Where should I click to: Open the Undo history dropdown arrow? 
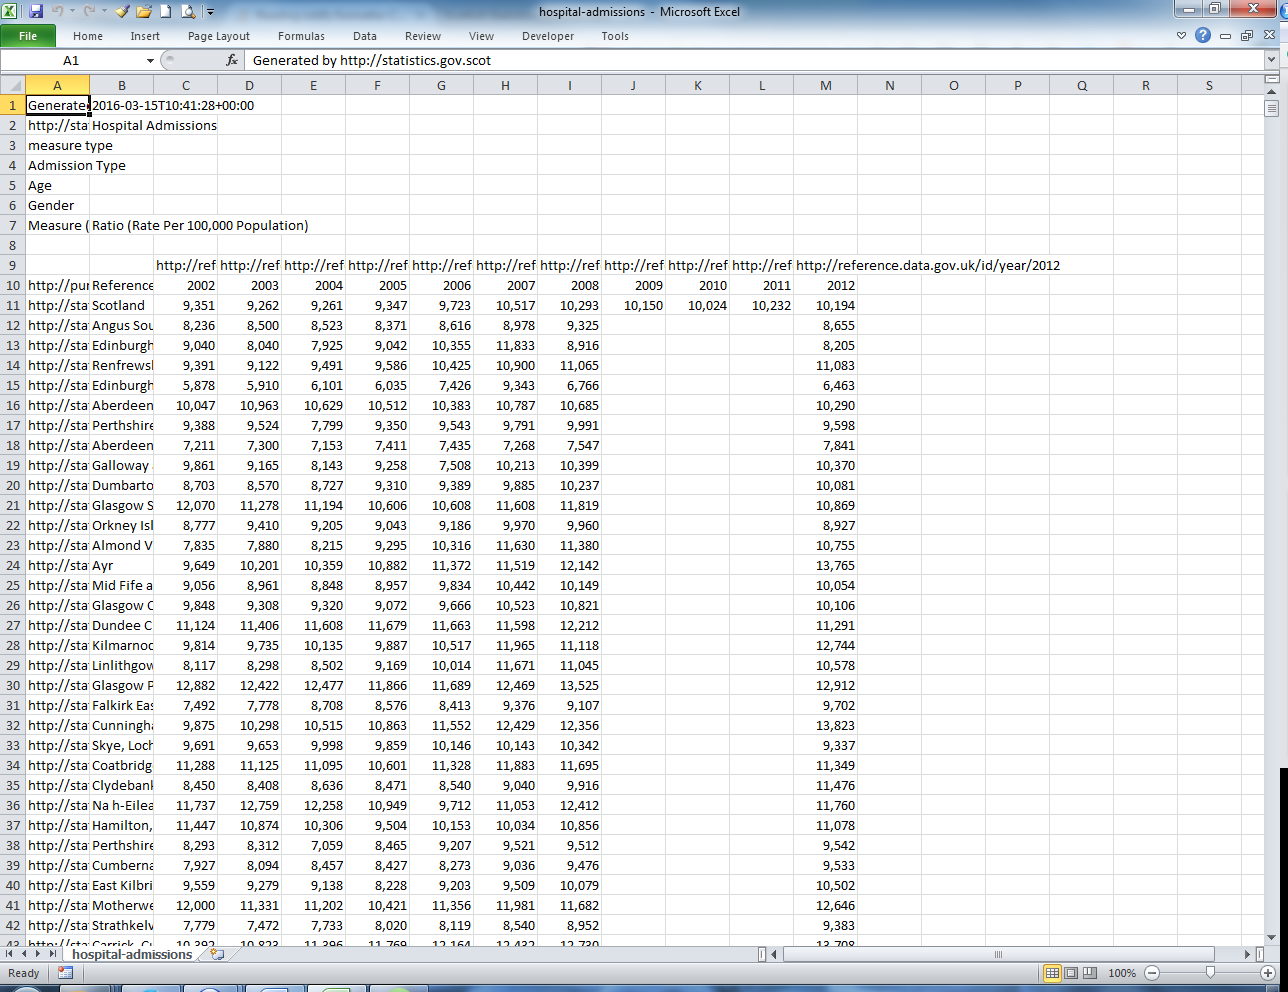[x=73, y=12]
